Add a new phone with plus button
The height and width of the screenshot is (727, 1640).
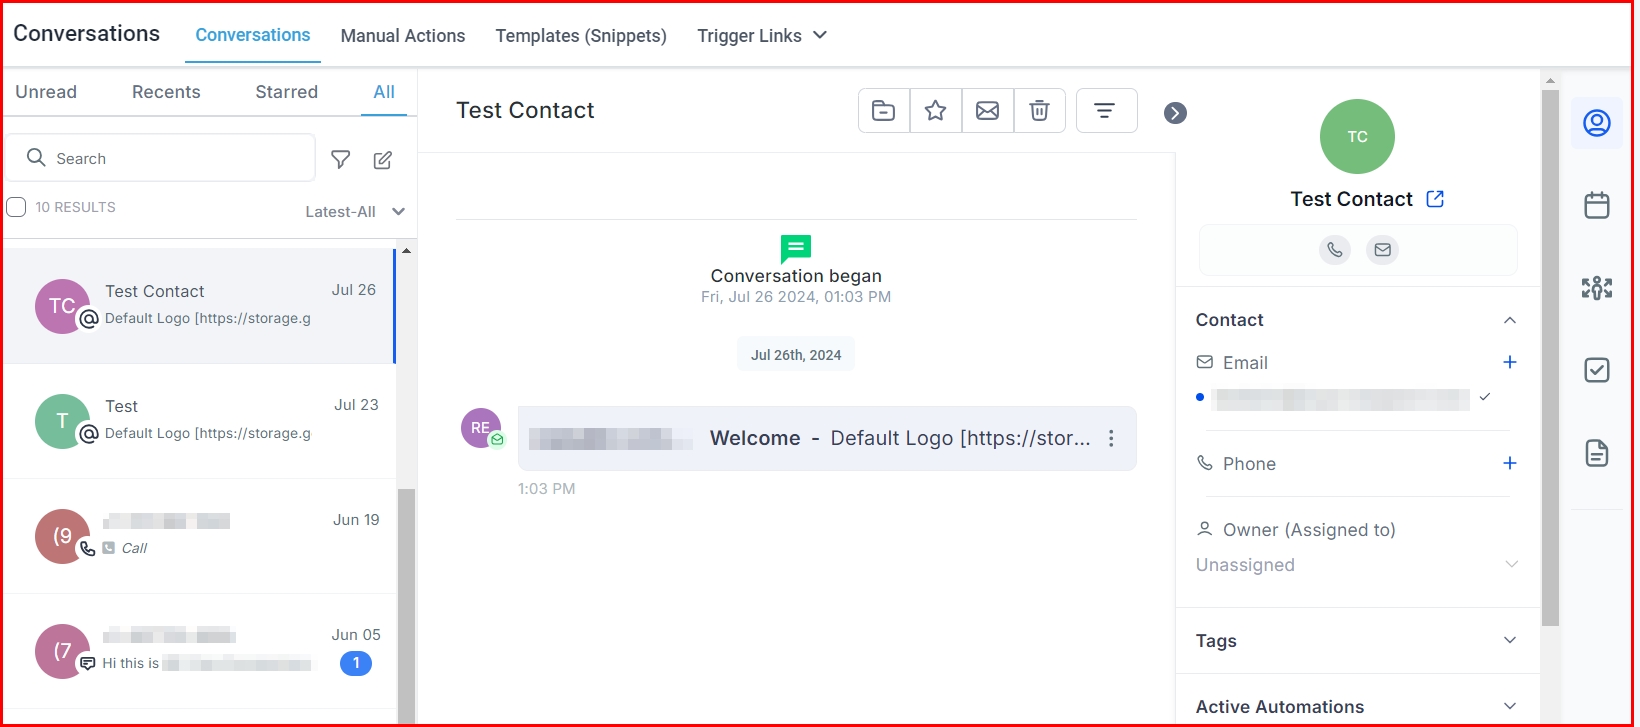[1510, 463]
